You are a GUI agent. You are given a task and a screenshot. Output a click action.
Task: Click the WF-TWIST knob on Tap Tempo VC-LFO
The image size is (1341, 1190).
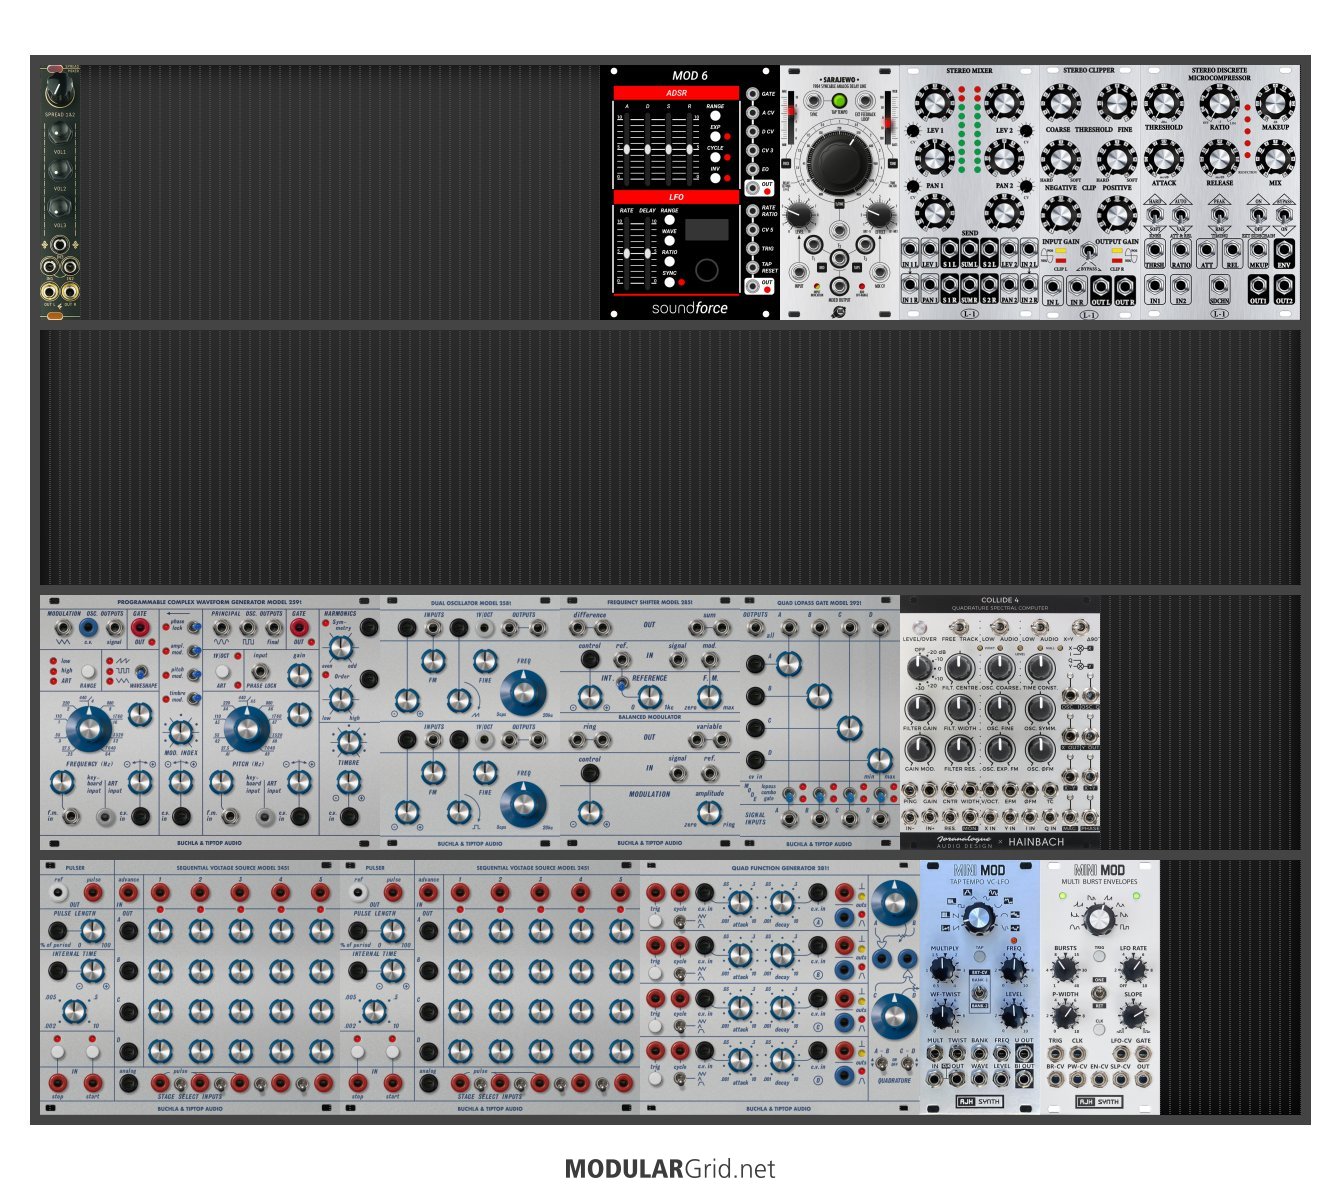(943, 1015)
